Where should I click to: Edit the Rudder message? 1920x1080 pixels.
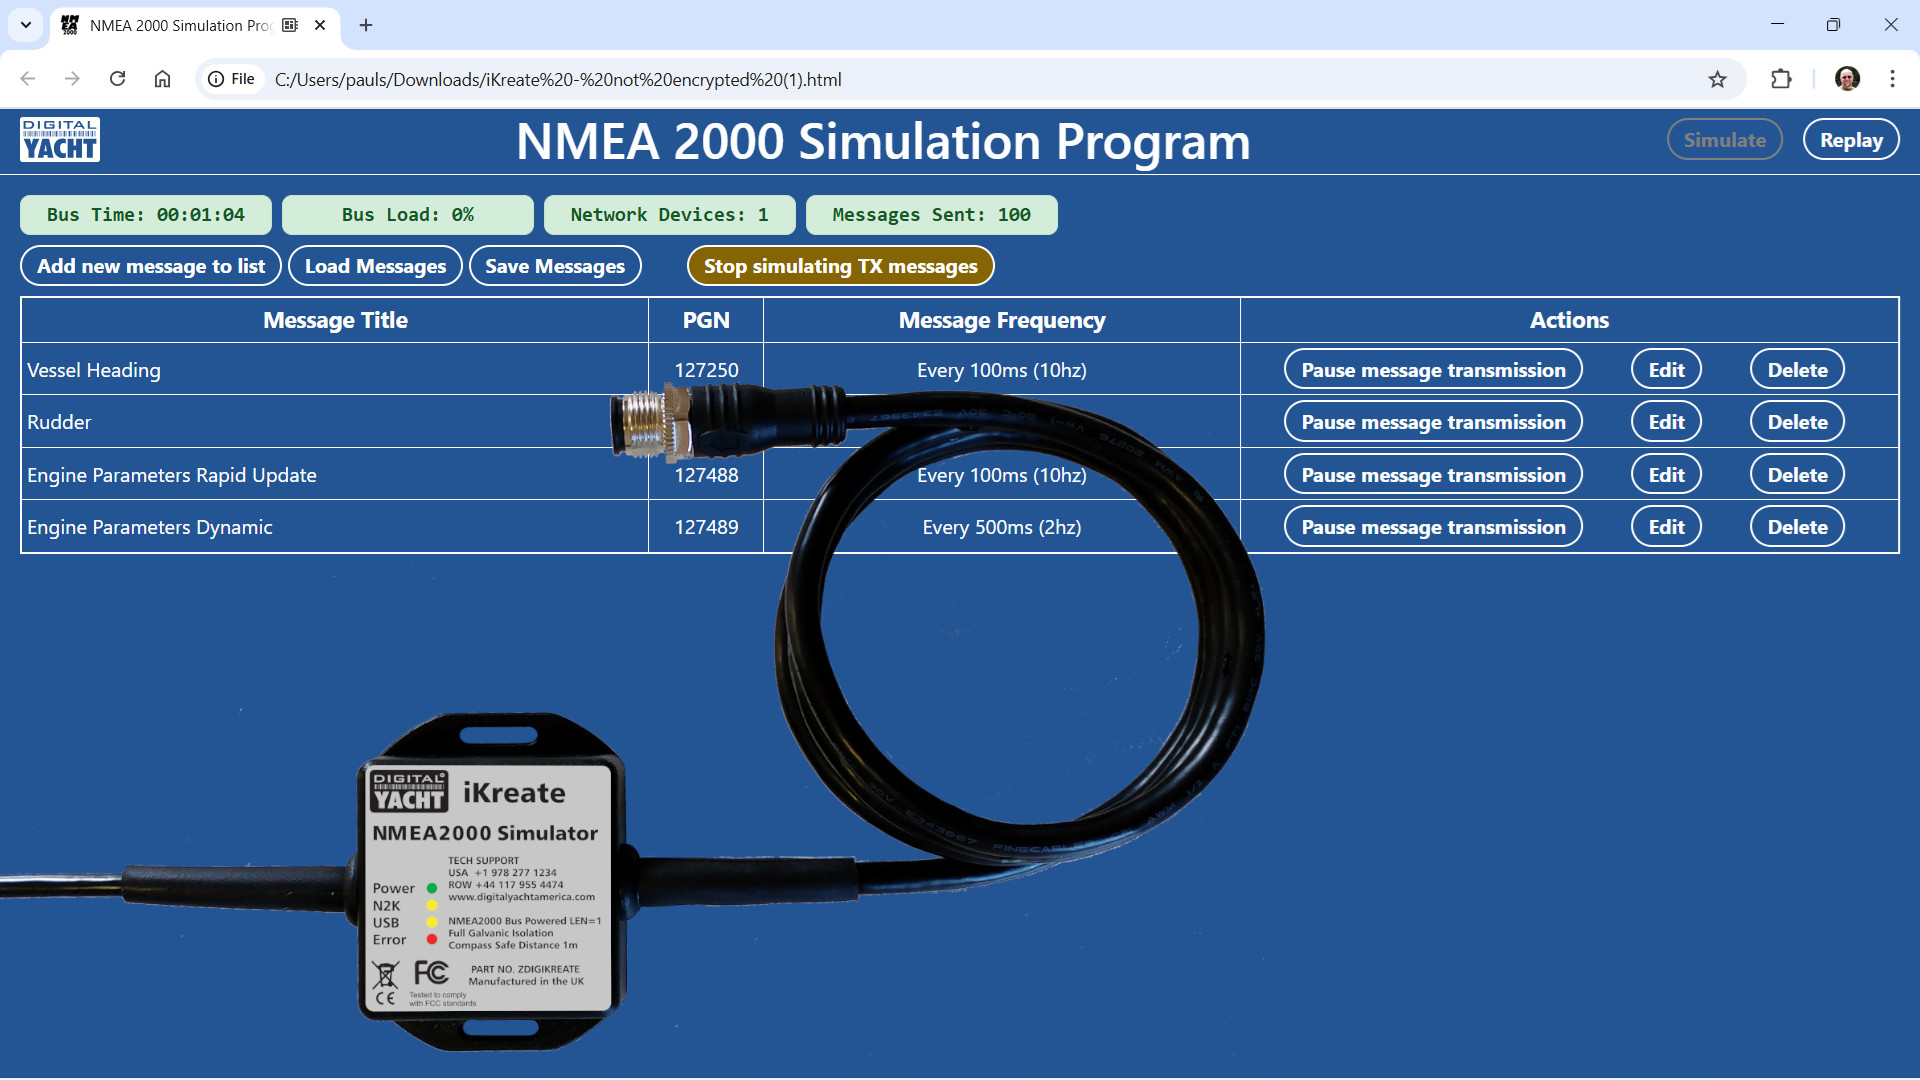tap(1666, 422)
